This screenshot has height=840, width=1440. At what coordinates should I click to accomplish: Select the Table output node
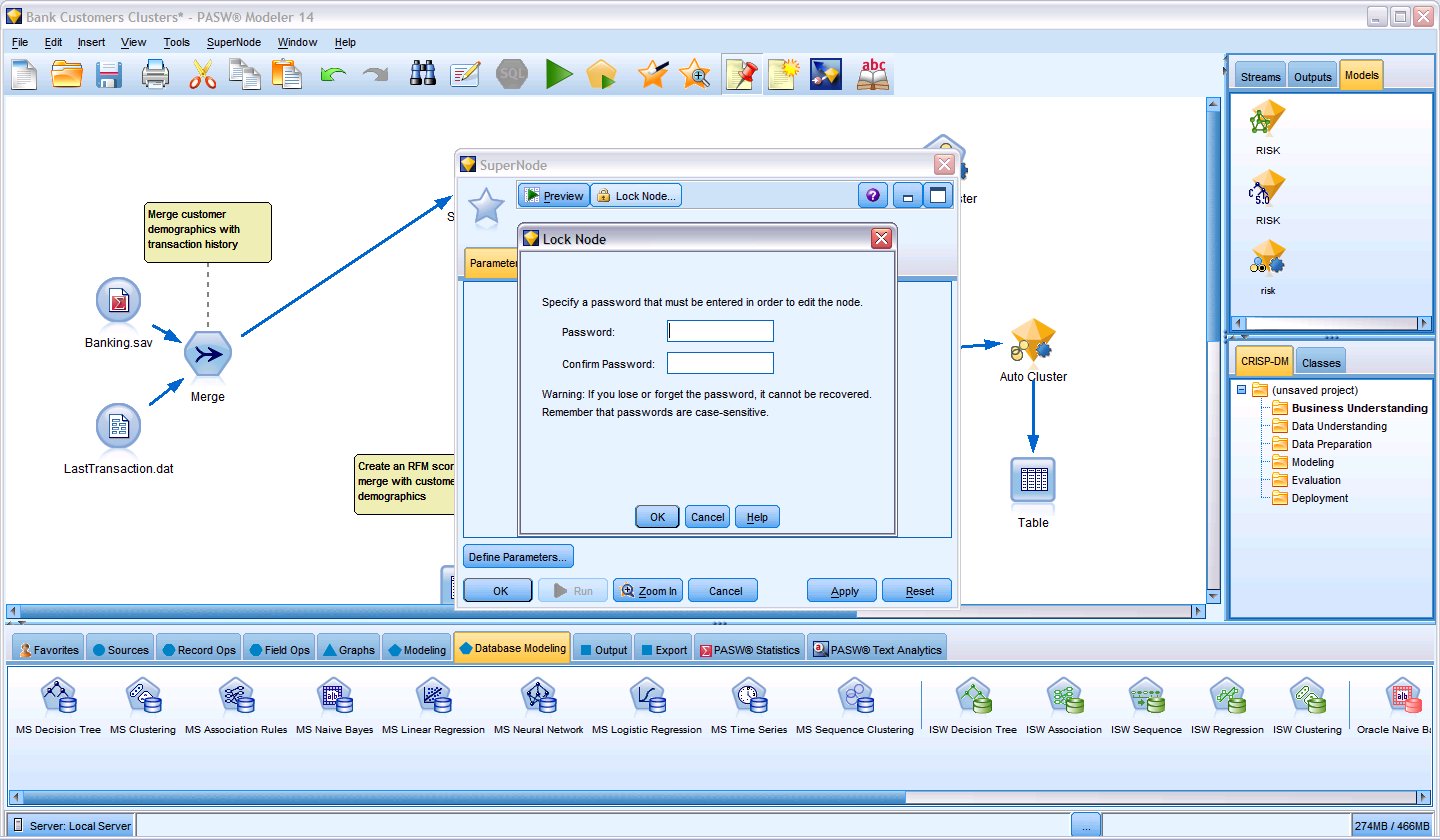(1033, 481)
